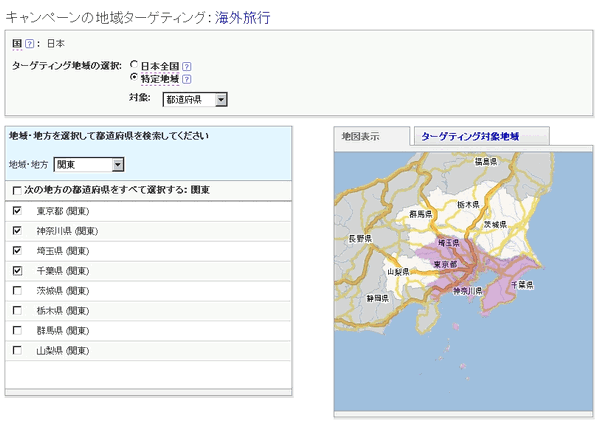Click the 東京都 (関東) list text

click(x=63, y=211)
